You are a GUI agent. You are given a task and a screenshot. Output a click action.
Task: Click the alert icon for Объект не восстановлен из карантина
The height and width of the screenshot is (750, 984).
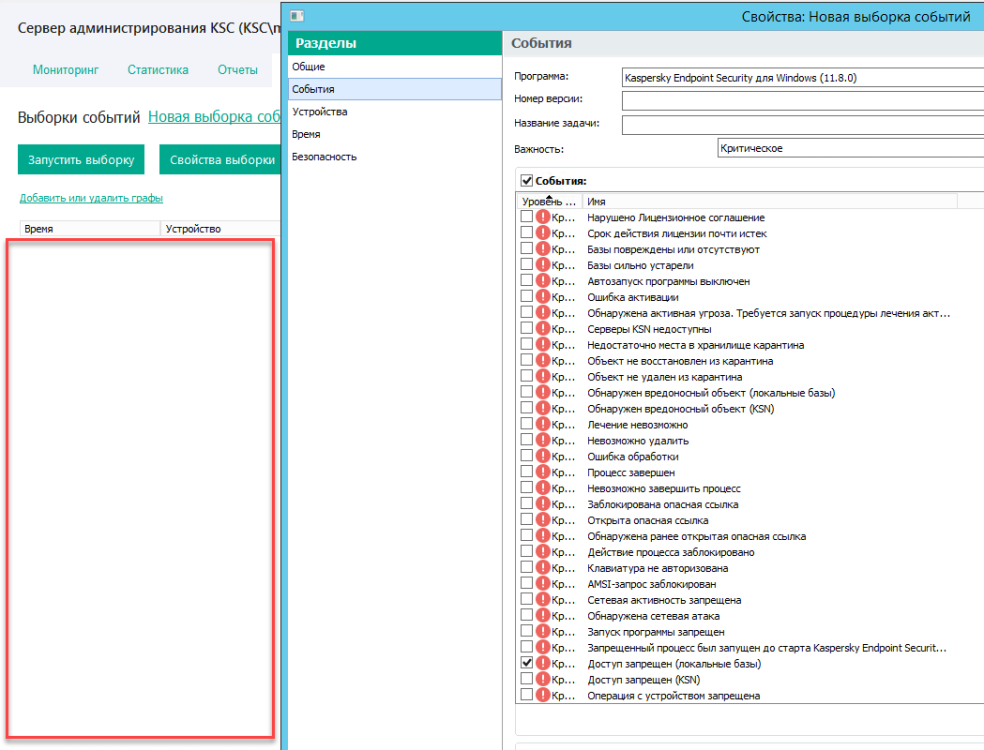point(543,361)
